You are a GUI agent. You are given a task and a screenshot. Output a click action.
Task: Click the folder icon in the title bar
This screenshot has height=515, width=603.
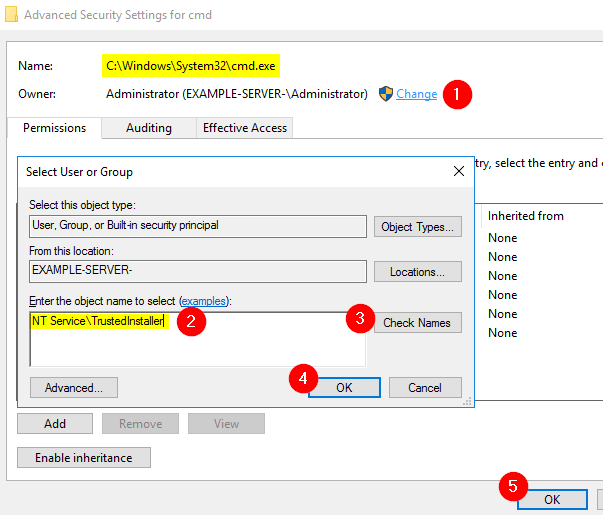tap(10, 15)
